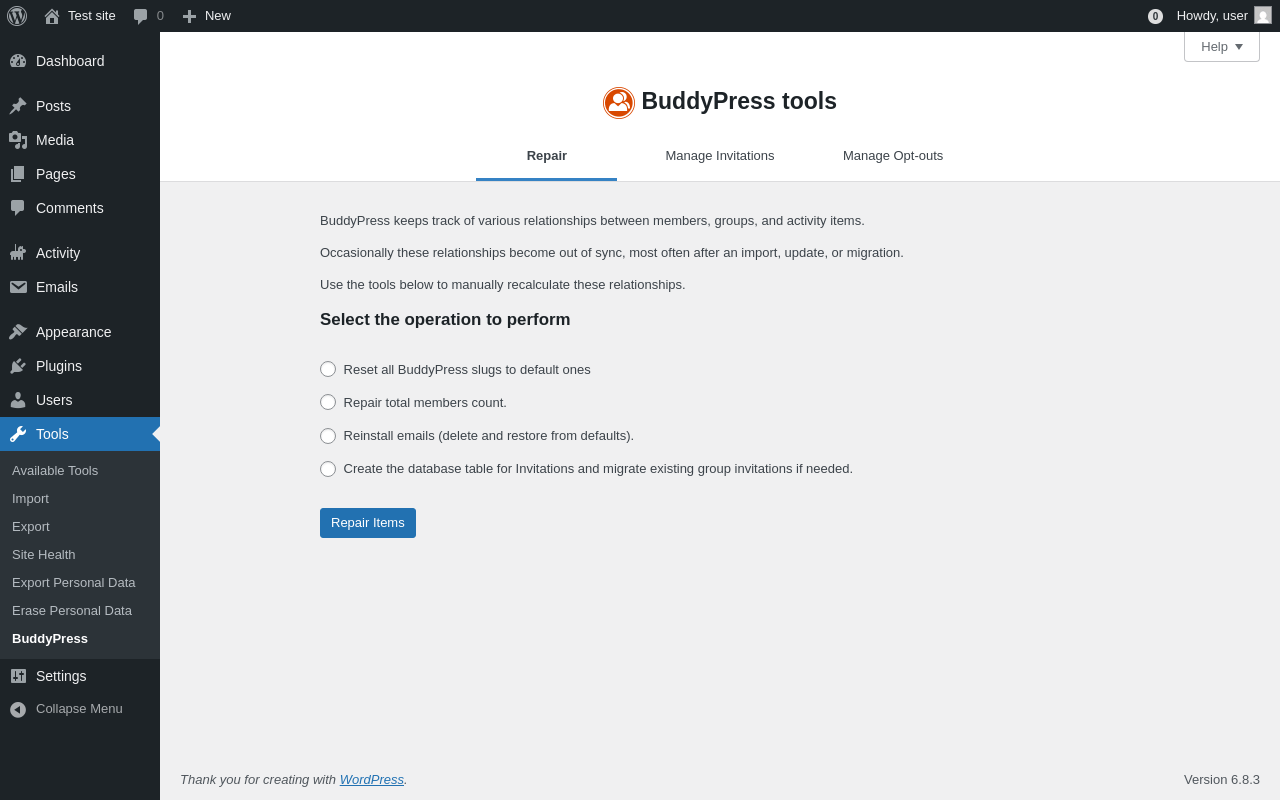This screenshot has height=800, width=1280.
Task: Open the comments bubble in admin bar
Action: (x=148, y=16)
